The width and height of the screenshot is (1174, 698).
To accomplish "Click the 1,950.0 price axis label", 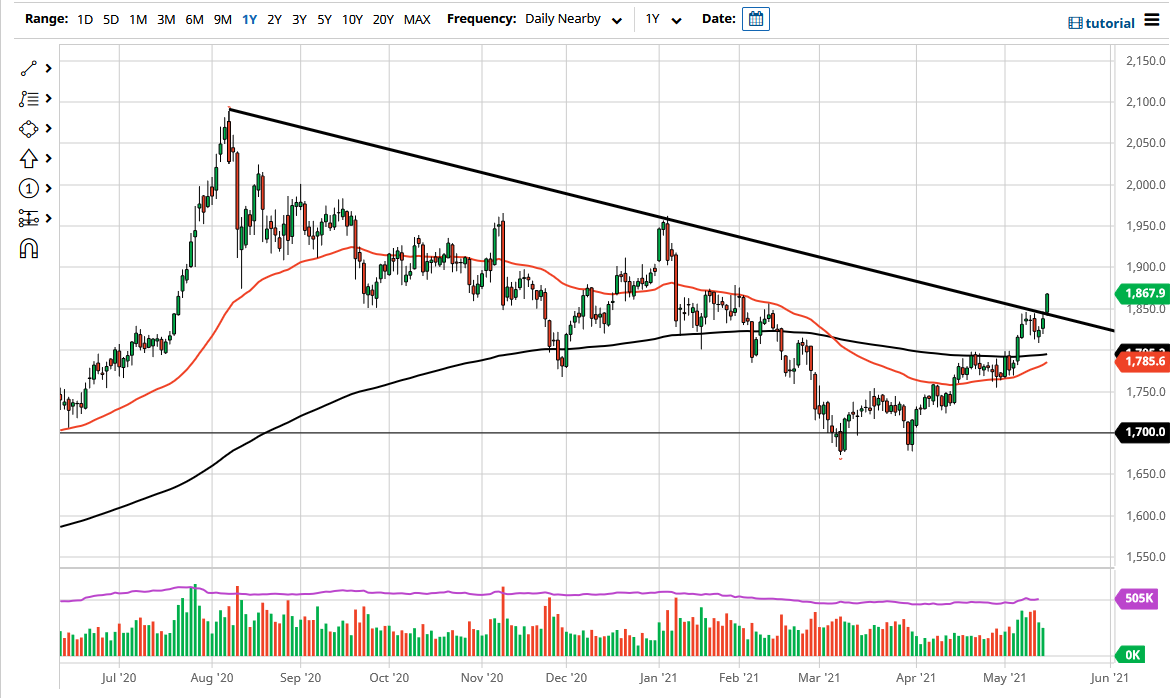I will coord(1146,226).
